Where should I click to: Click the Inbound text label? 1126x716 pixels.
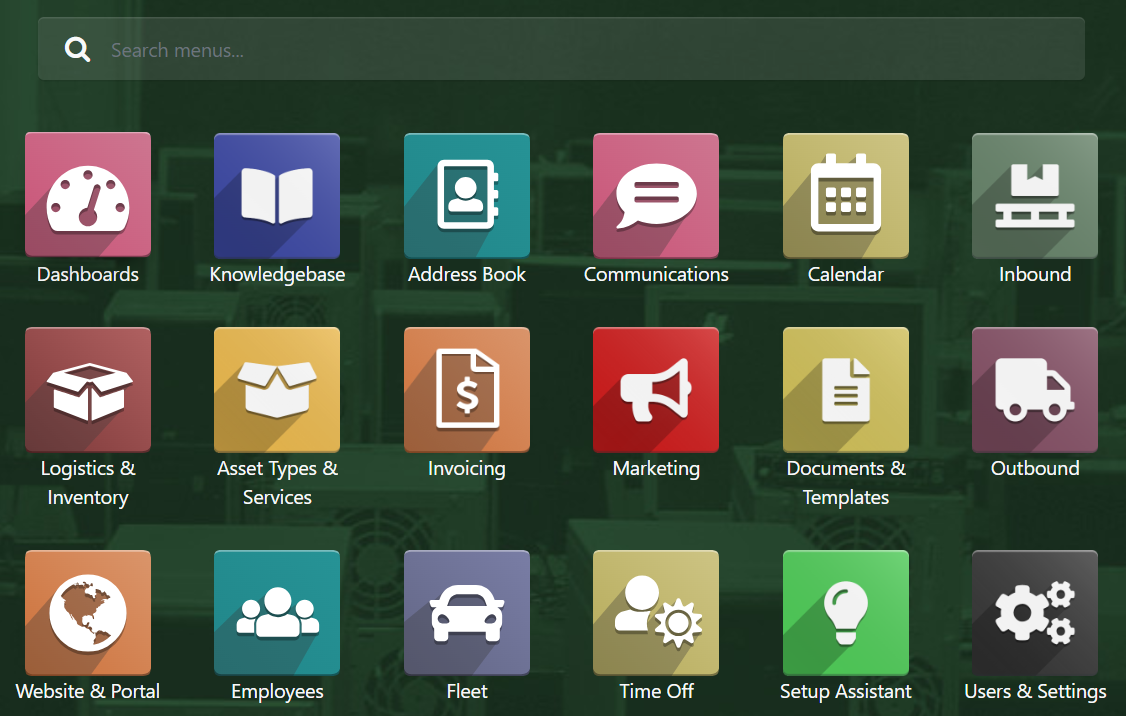(x=1035, y=274)
